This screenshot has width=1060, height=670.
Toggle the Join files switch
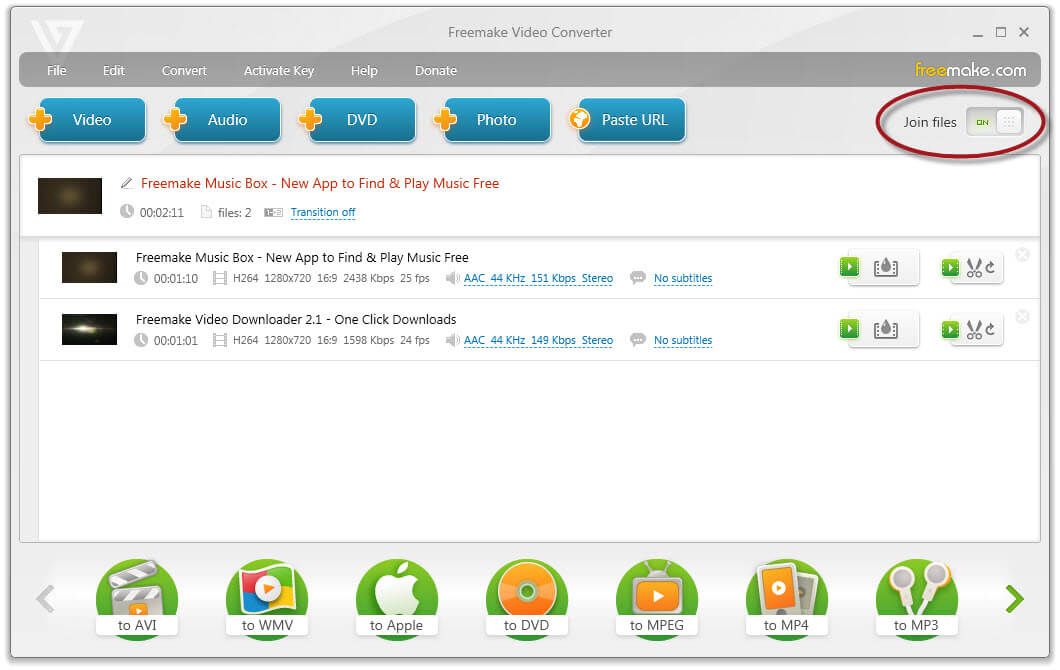(994, 122)
